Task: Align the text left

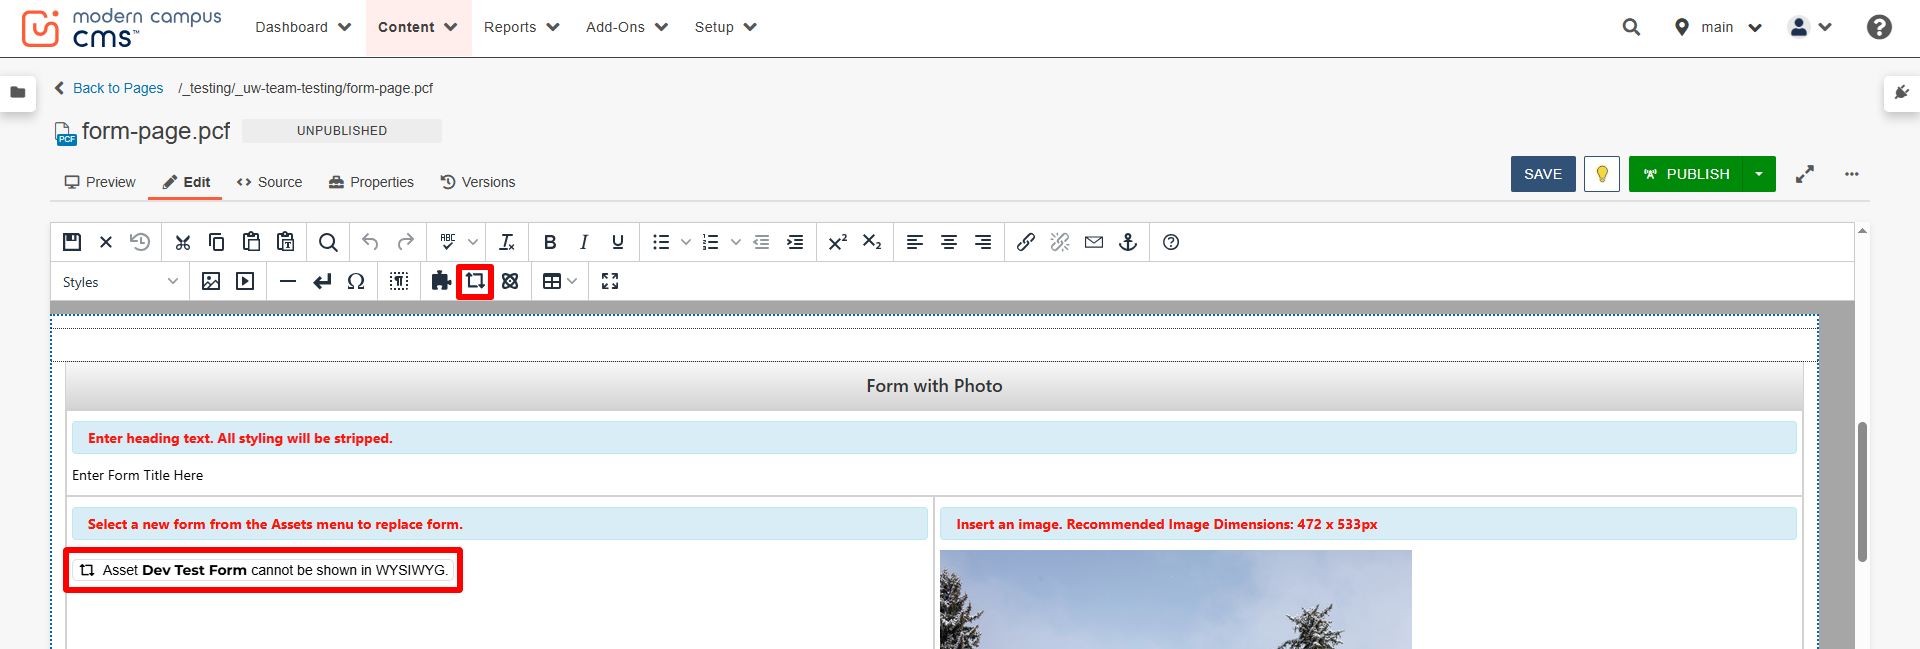Action: [915, 242]
